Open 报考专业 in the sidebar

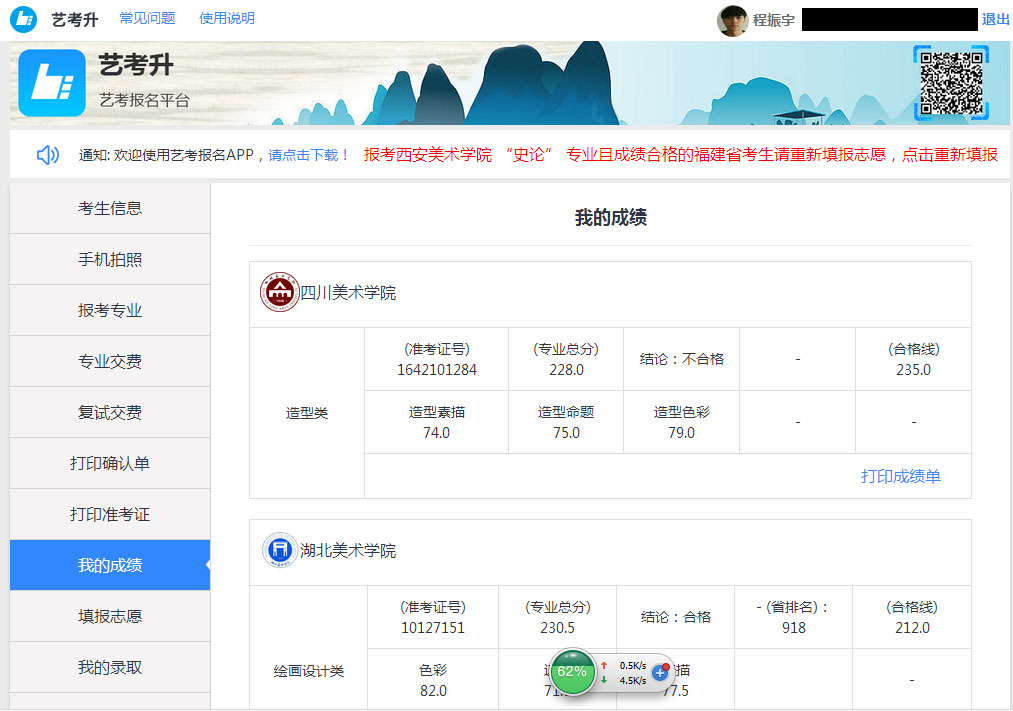pos(110,310)
